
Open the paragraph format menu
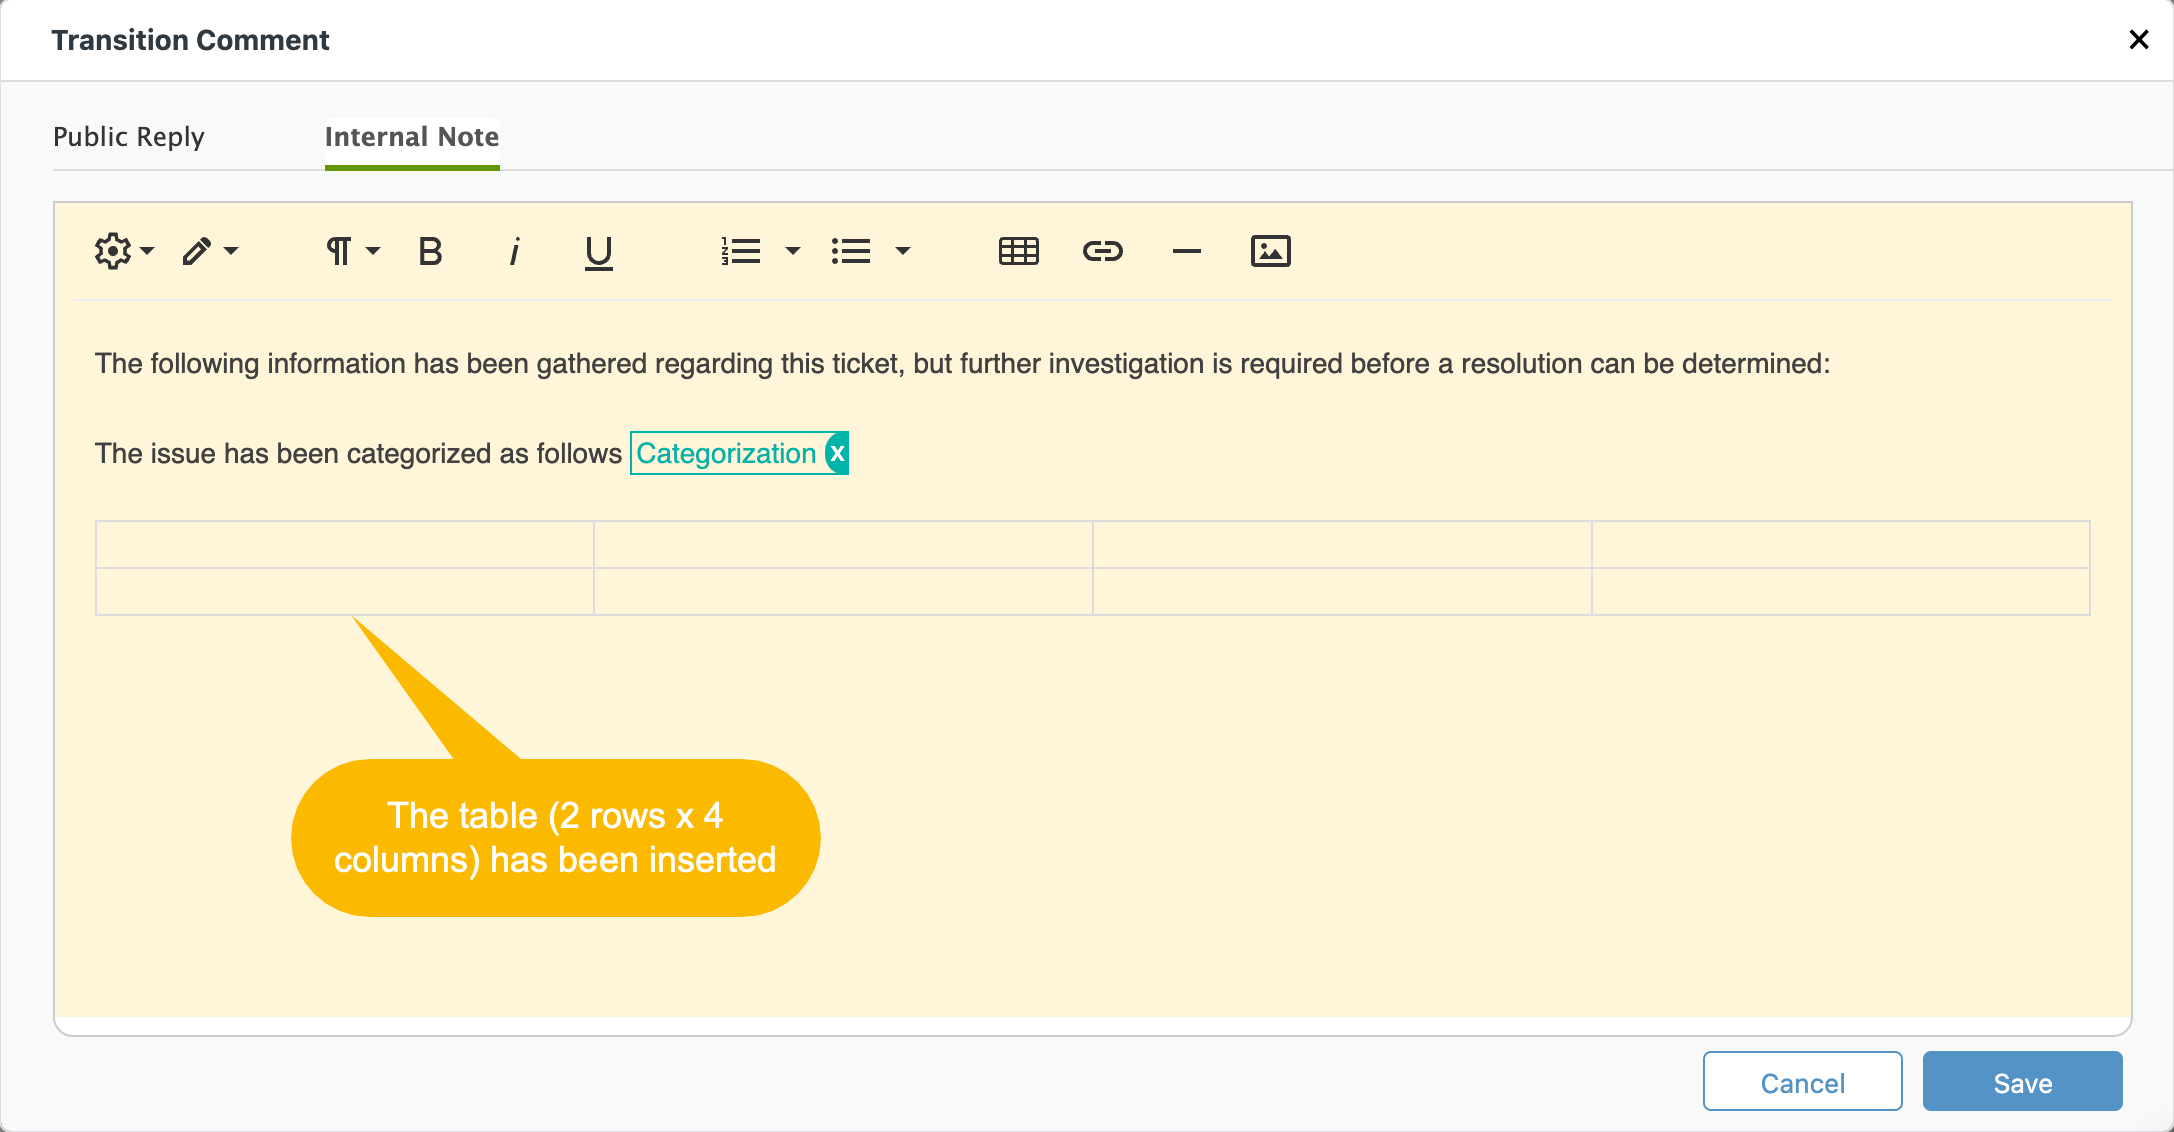(353, 251)
